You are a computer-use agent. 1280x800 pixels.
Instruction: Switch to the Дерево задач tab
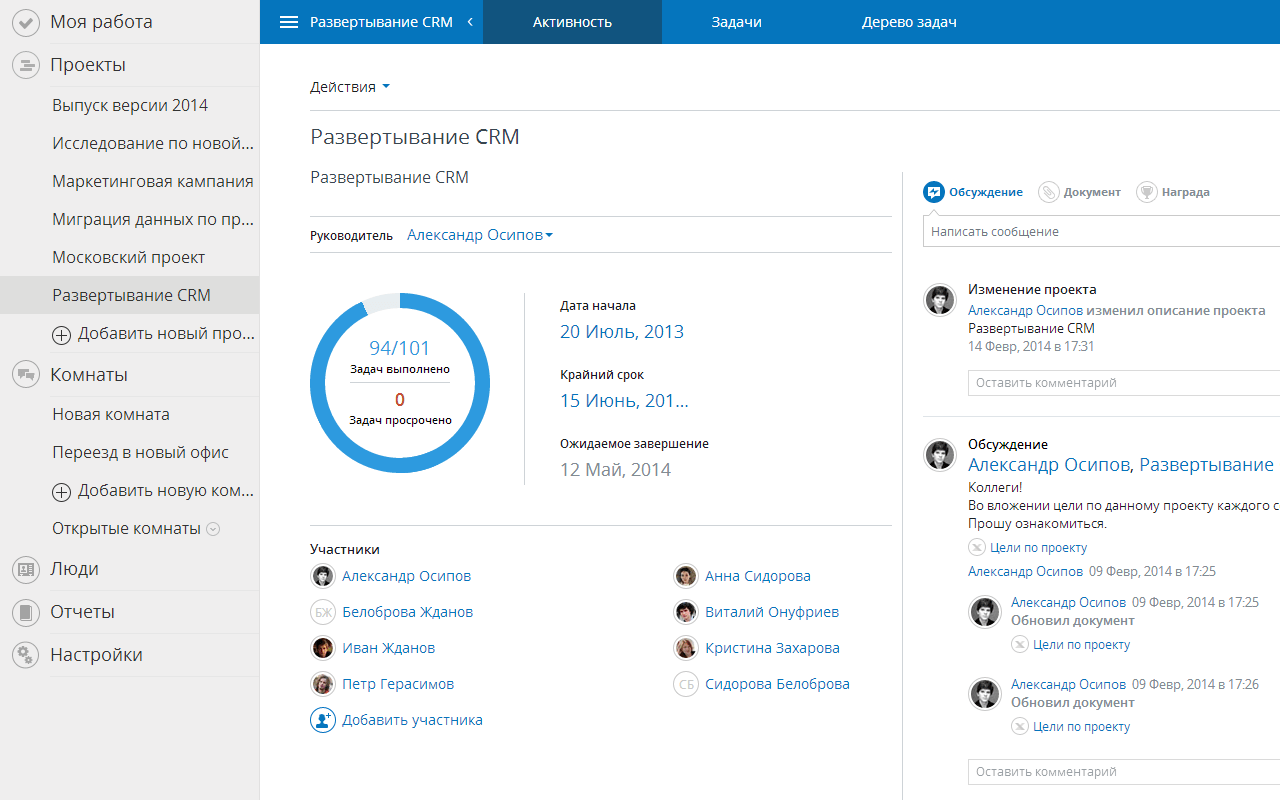909,22
